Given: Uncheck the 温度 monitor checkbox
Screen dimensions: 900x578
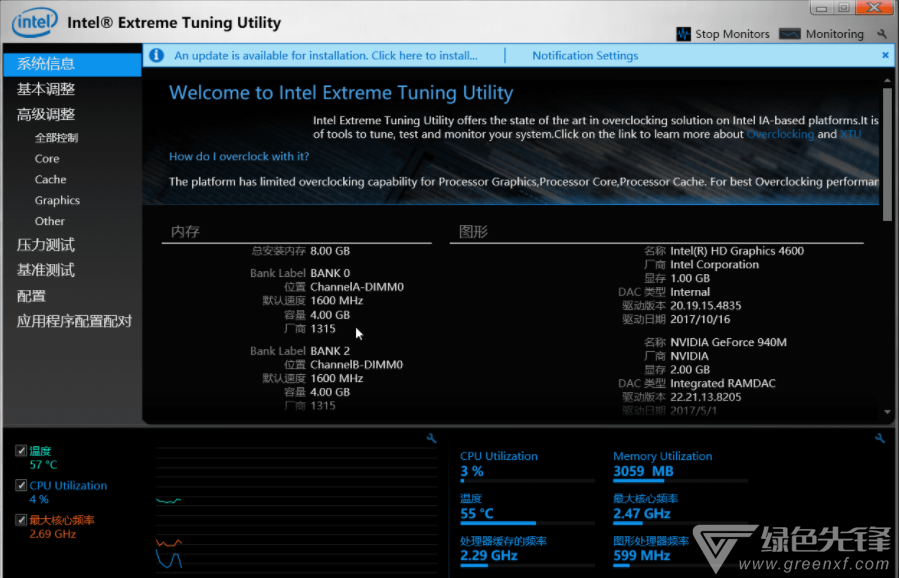Looking at the screenshot, I should click(x=21, y=451).
